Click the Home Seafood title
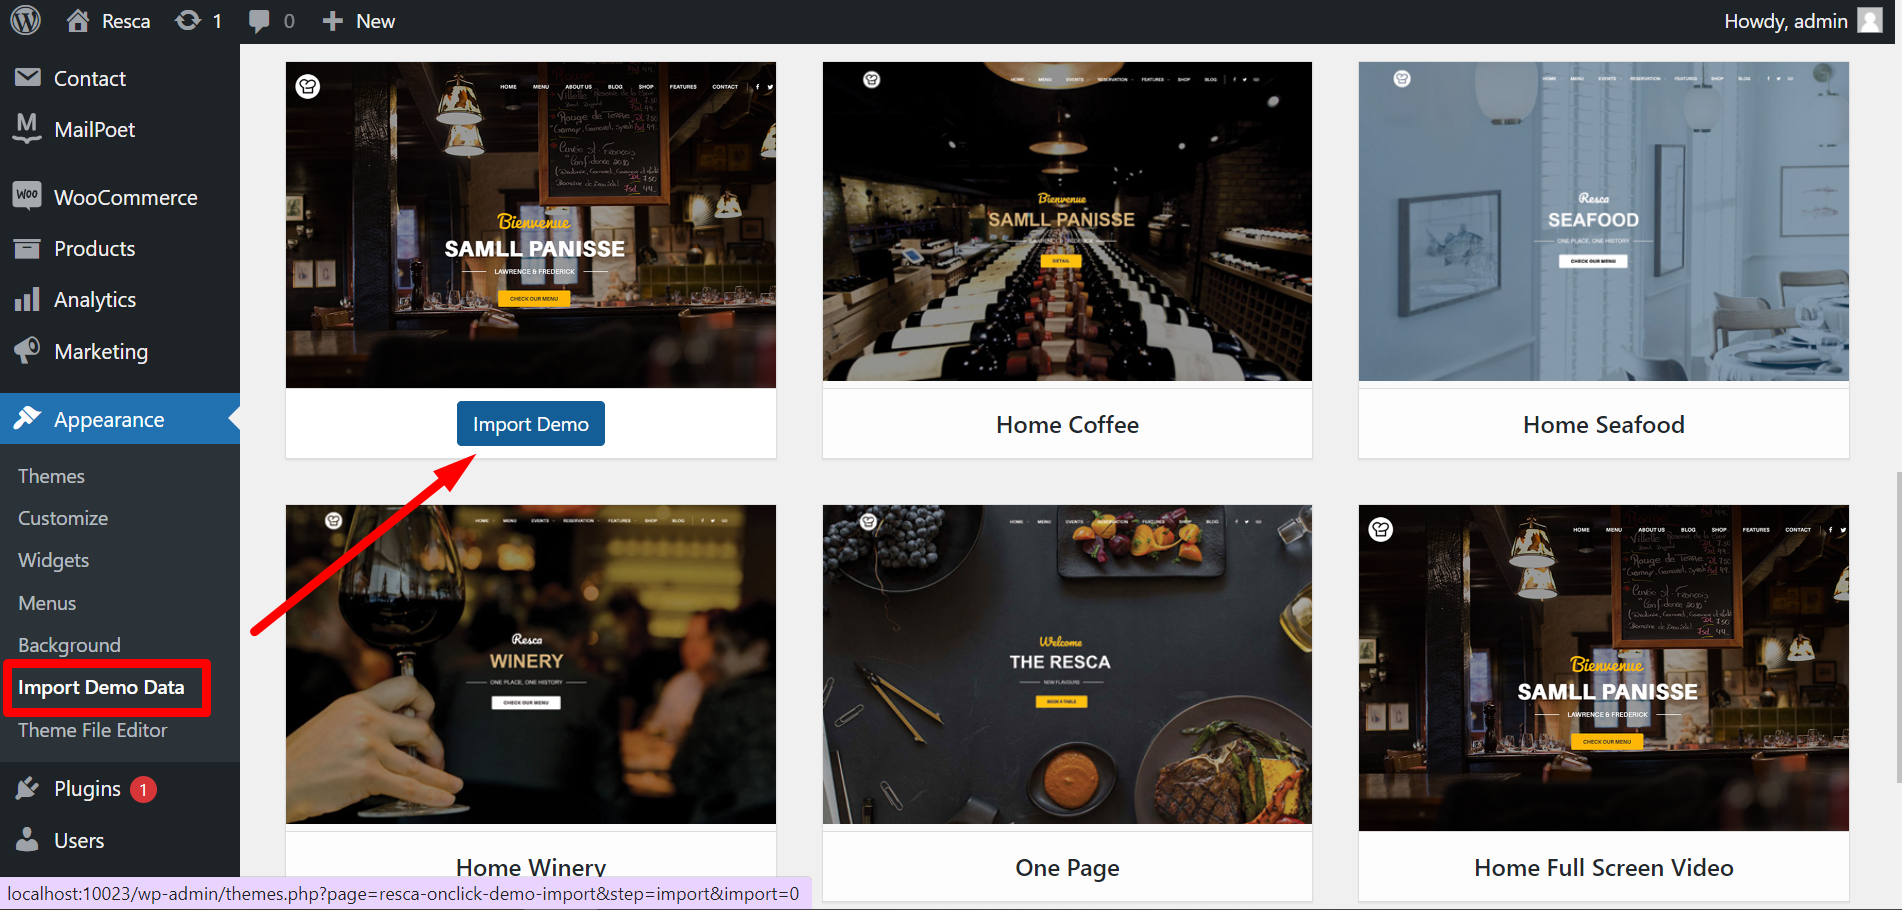 point(1604,424)
